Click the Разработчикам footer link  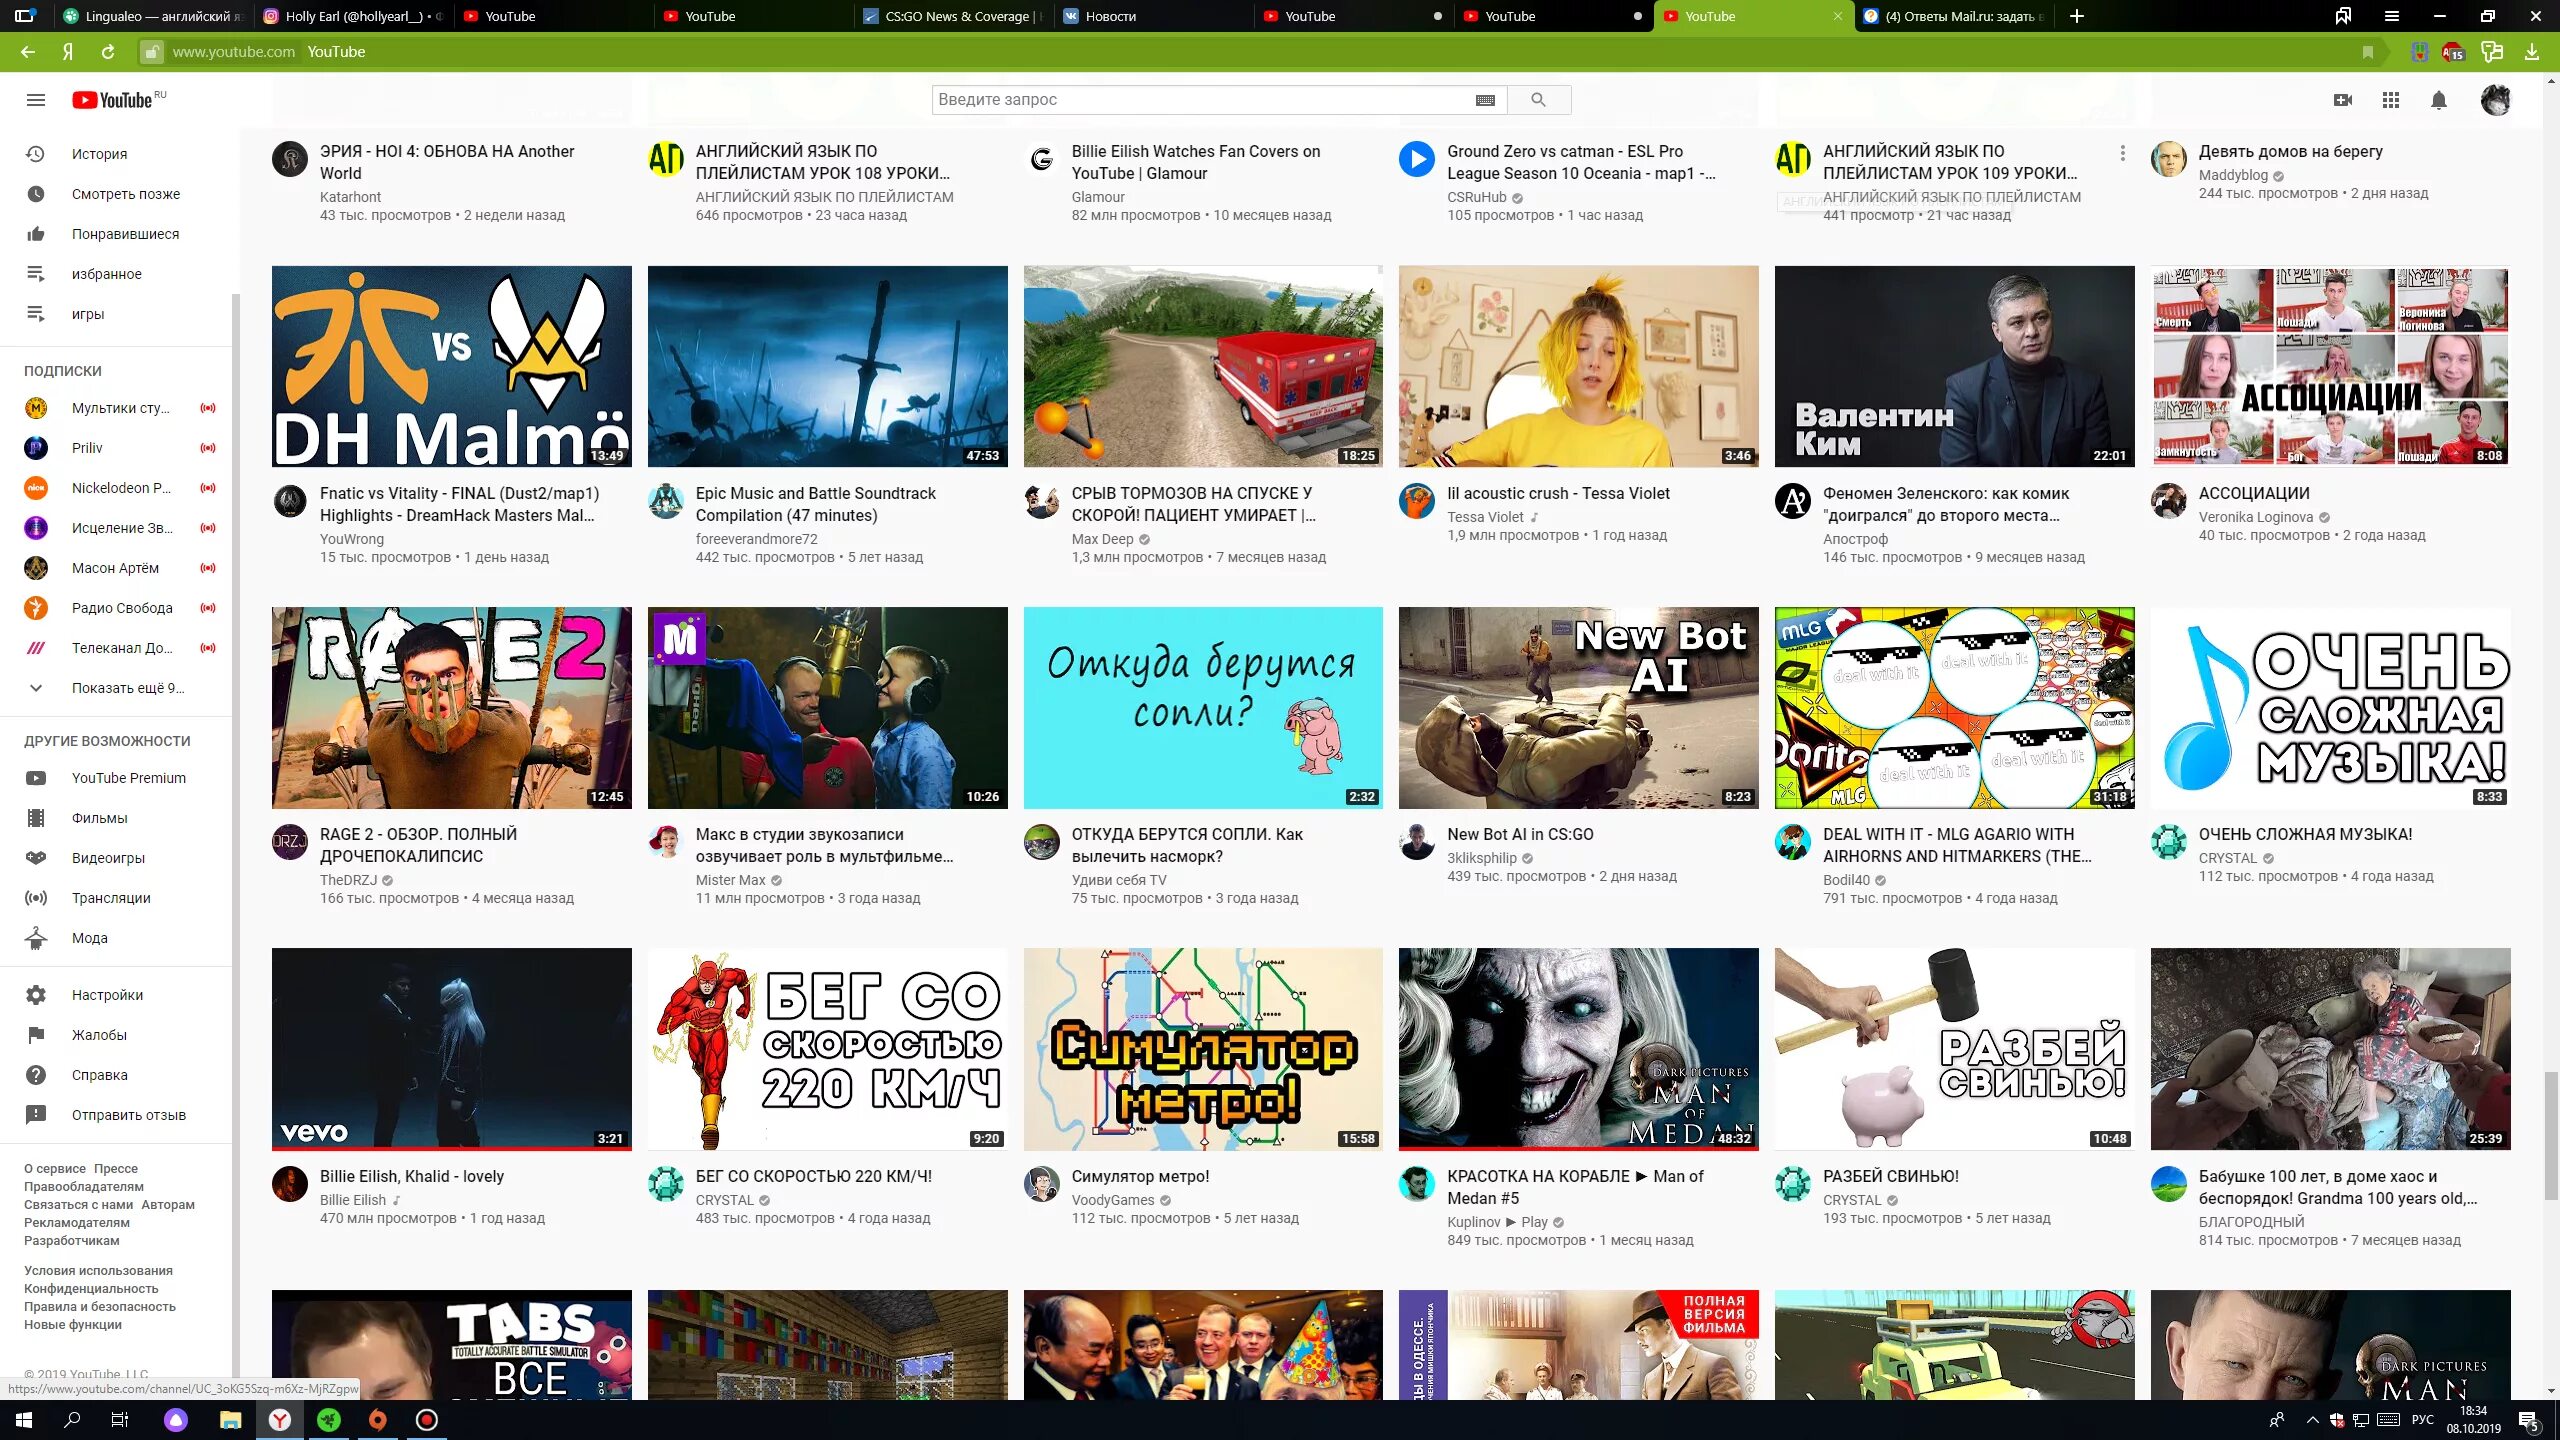pos(72,1240)
